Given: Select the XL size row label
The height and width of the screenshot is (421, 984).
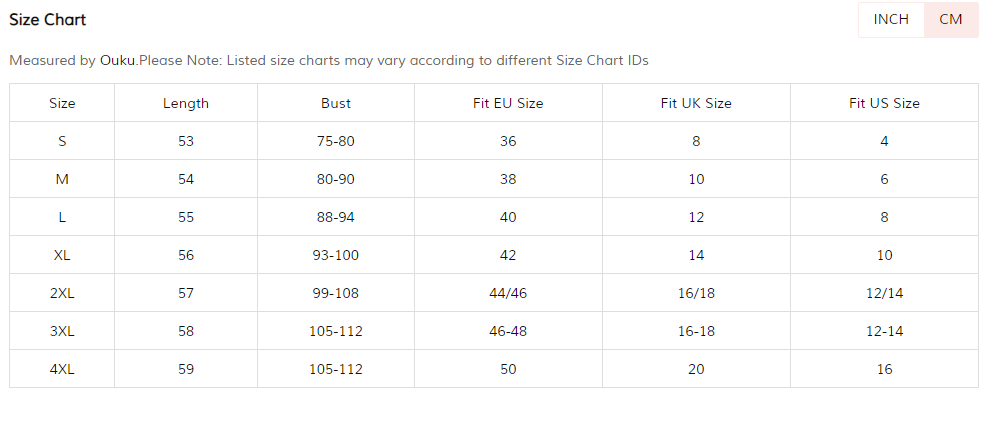Looking at the screenshot, I should pyautogui.click(x=62, y=255).
